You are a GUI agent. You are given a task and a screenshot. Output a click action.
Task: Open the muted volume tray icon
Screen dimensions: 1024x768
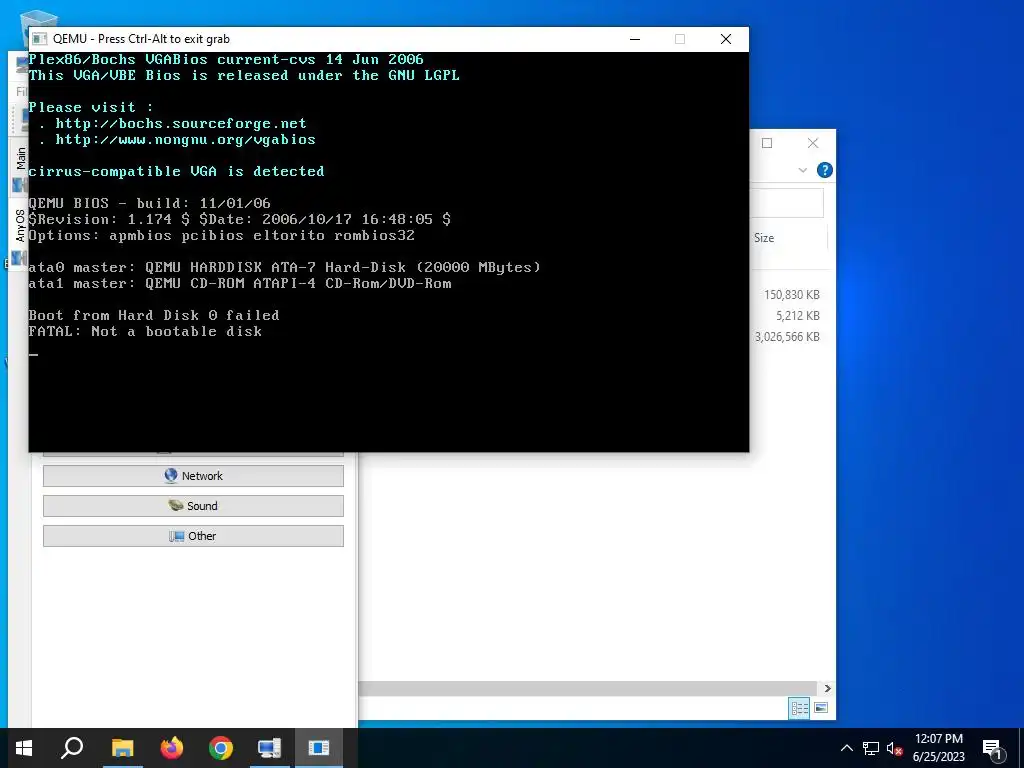[894, 748]
